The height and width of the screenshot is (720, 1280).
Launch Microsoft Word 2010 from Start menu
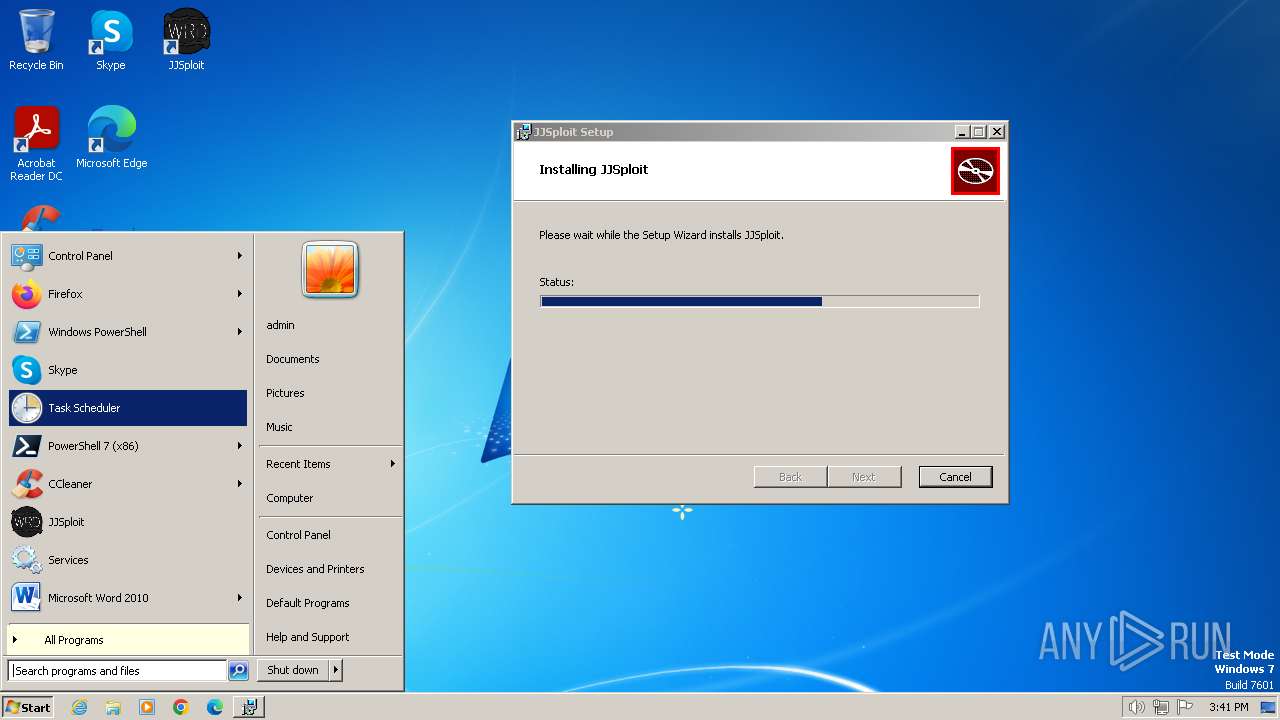tap(128, 598)
